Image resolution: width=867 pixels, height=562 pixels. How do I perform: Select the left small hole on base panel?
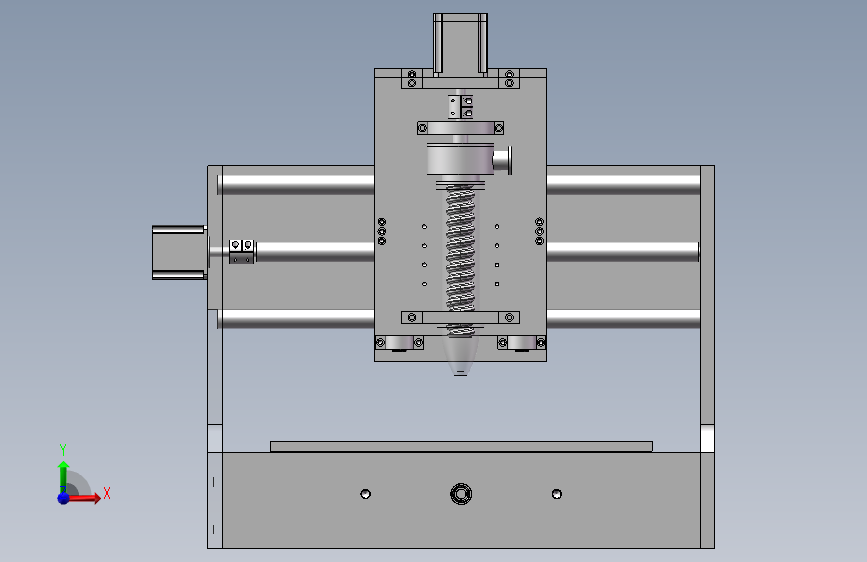click(365, 493)
